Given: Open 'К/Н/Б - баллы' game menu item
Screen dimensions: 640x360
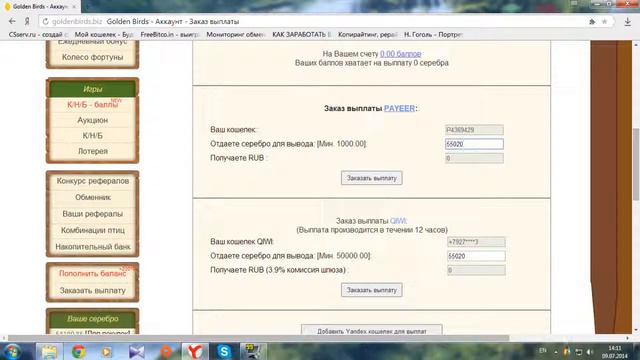Looking at the screenshot, I should [x=92, y=104].
